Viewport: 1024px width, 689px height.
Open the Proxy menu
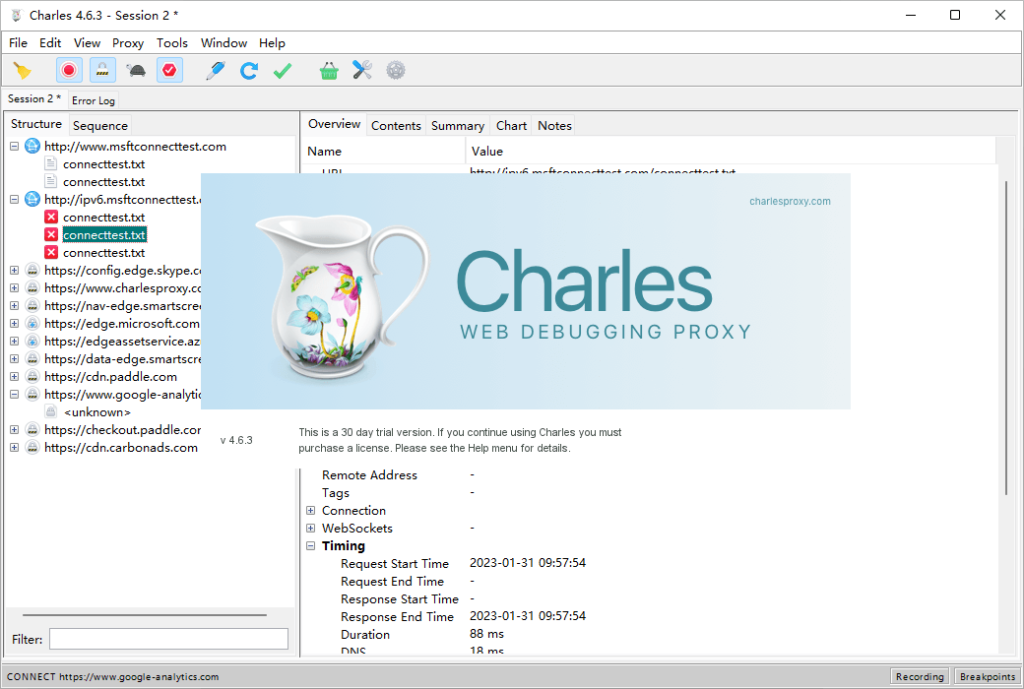pyautogui.click(x=127, y=43)
